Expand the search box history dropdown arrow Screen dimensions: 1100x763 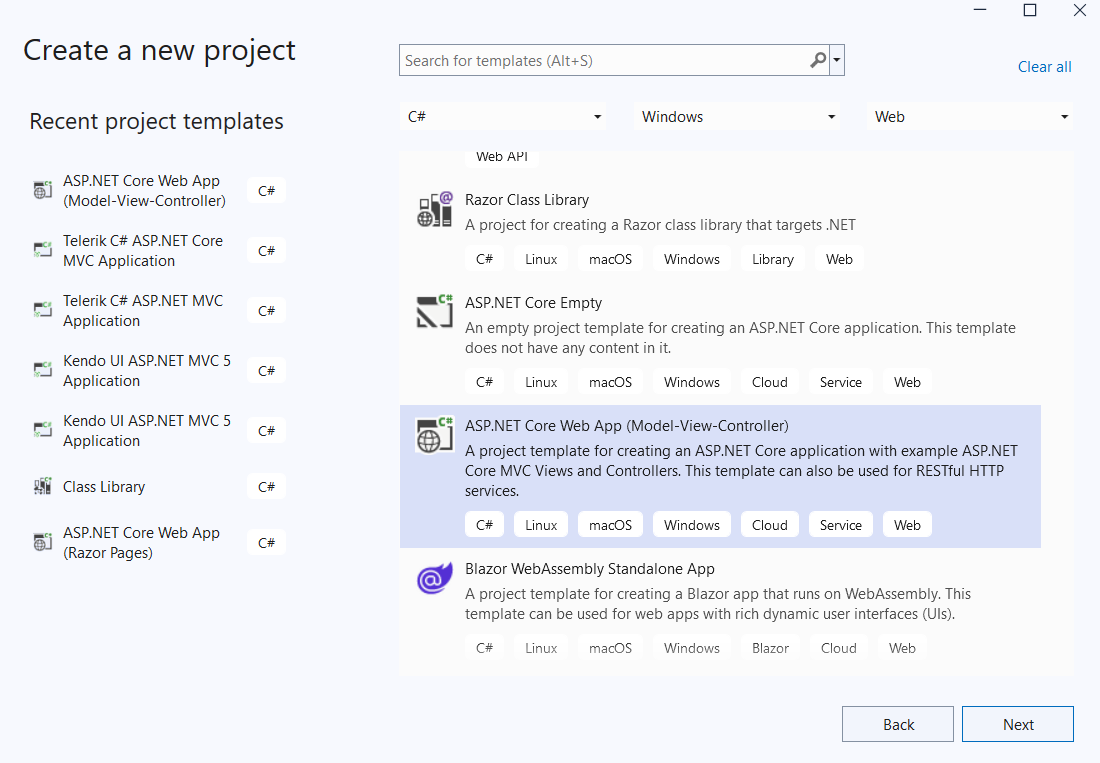click(x=837, y=60)
